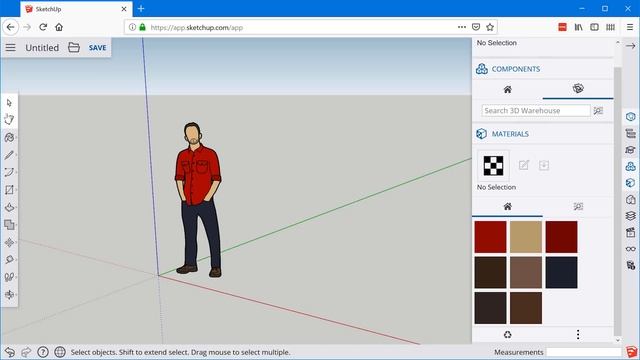The height and width of the screenshot is (360, 640).
Task: Select the arrow Select tool
Action: (9, 103)
